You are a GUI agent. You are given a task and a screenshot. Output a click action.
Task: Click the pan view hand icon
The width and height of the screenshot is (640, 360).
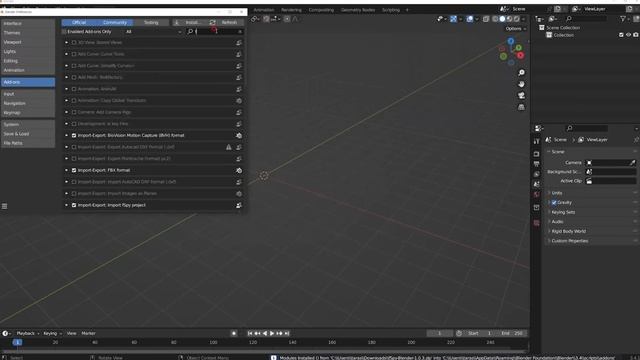coord(521,84)
